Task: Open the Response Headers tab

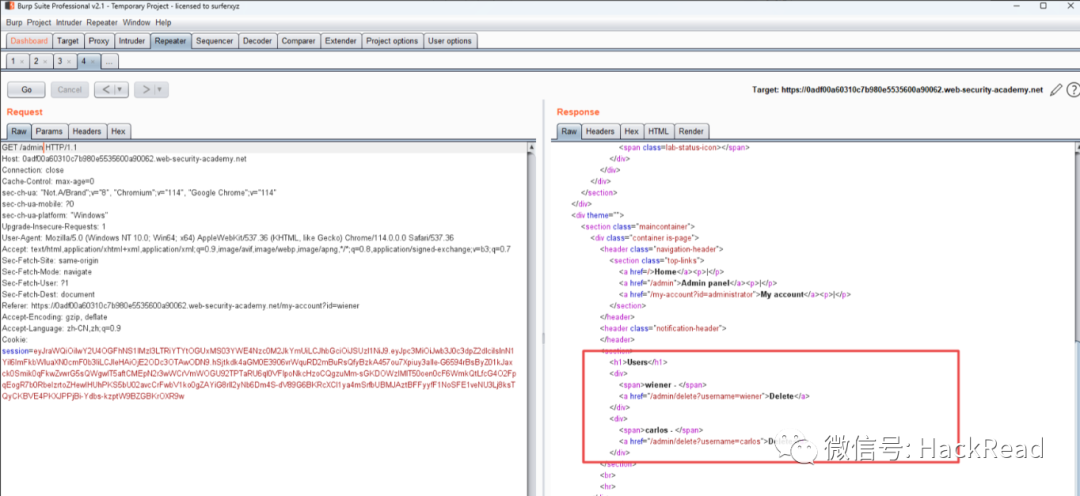Action: (x=600, y=131)
